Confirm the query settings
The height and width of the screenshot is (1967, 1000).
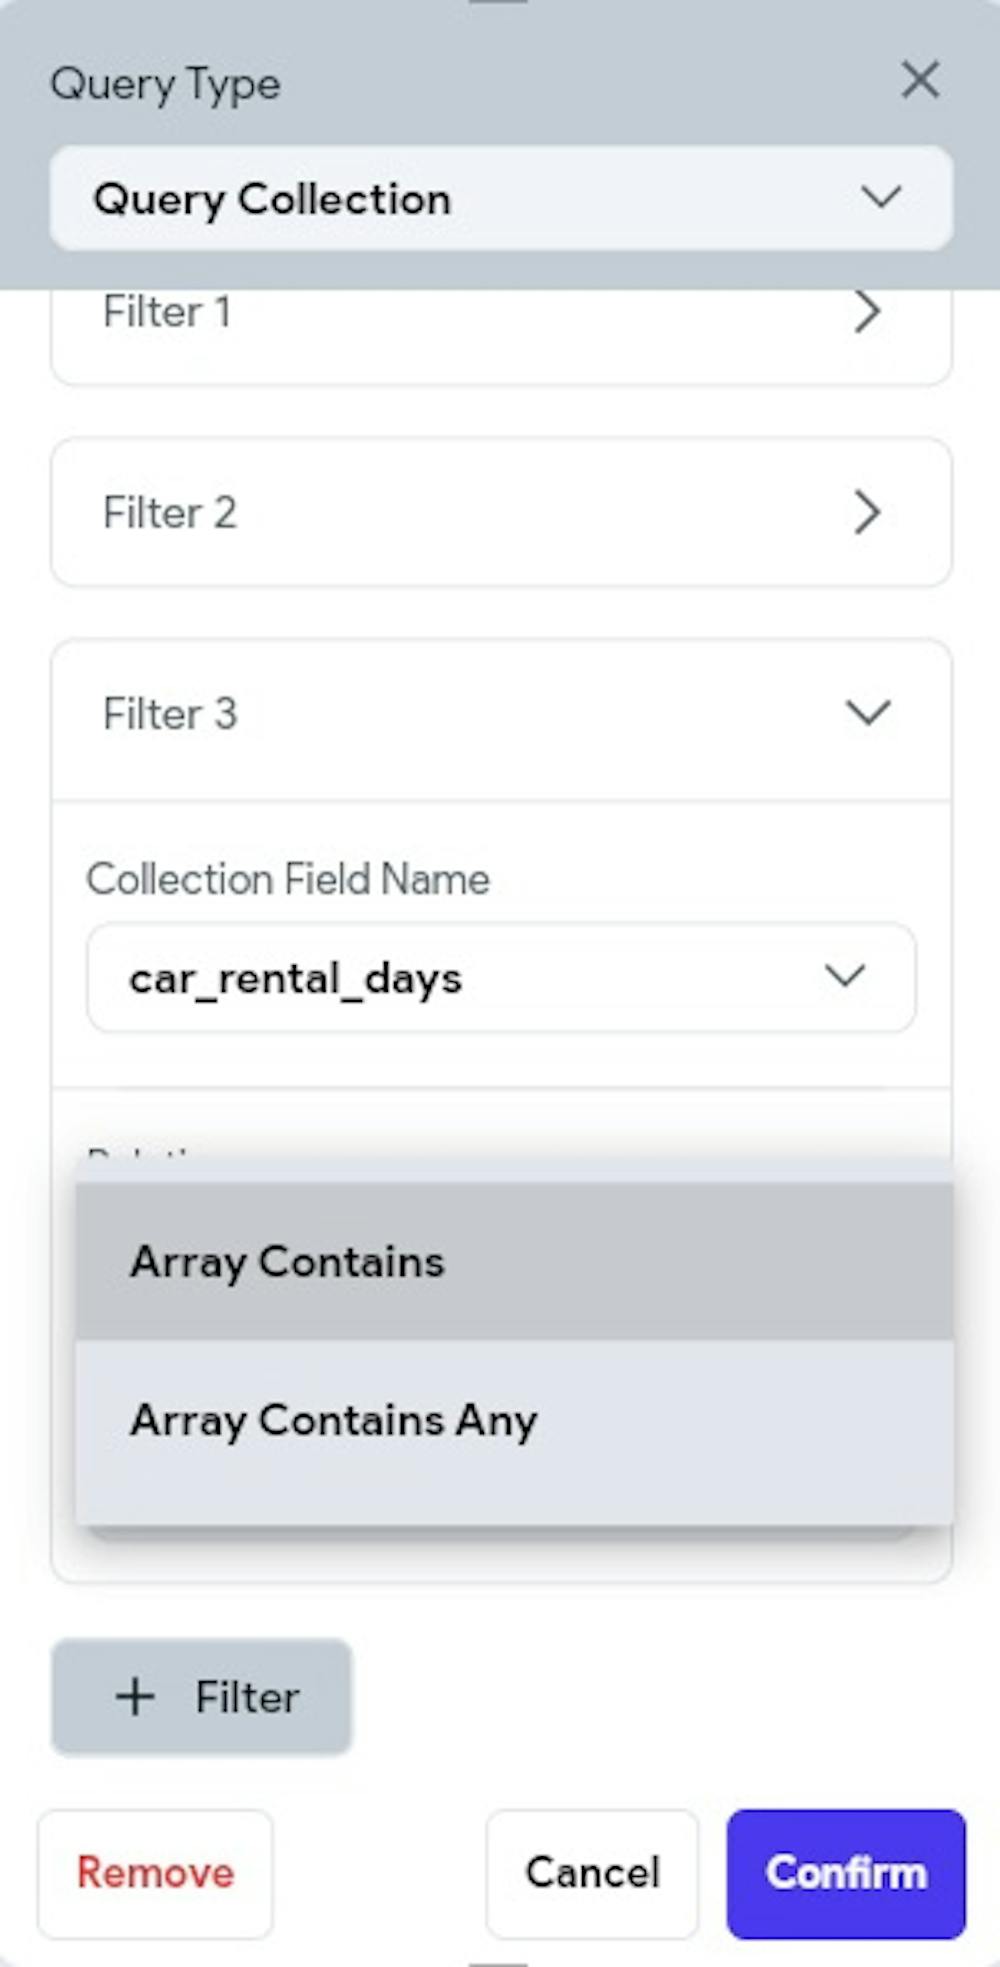pos(846,1873)
